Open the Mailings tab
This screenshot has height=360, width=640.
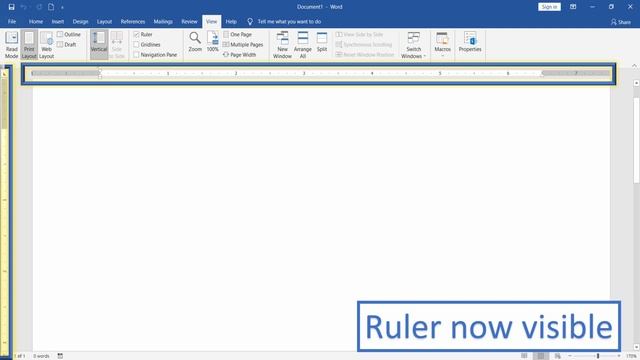pyautogui.click(x=163, y=22)
